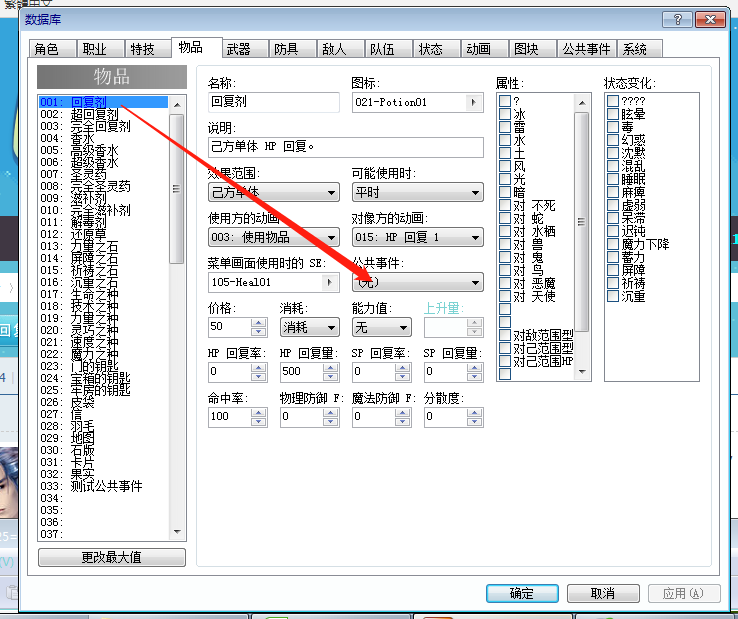The height and width of the screenshot is (619, 738).
Task: Click the scrollbar thumb of the item list
Action: [176, 188]
